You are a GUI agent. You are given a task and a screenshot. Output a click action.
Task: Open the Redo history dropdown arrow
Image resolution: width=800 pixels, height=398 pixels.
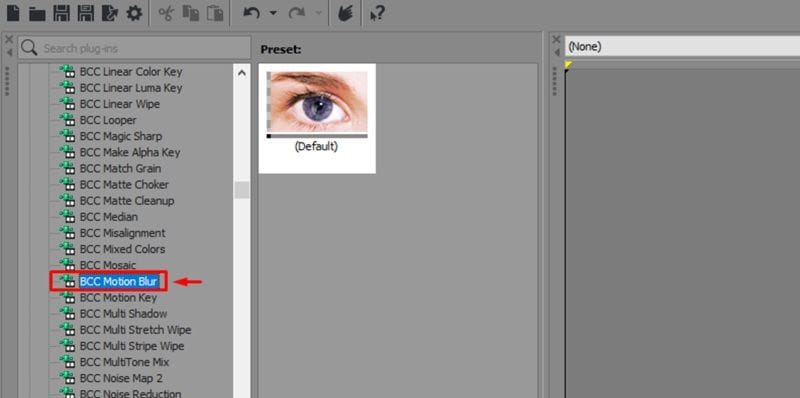click(x=318, y=14)
